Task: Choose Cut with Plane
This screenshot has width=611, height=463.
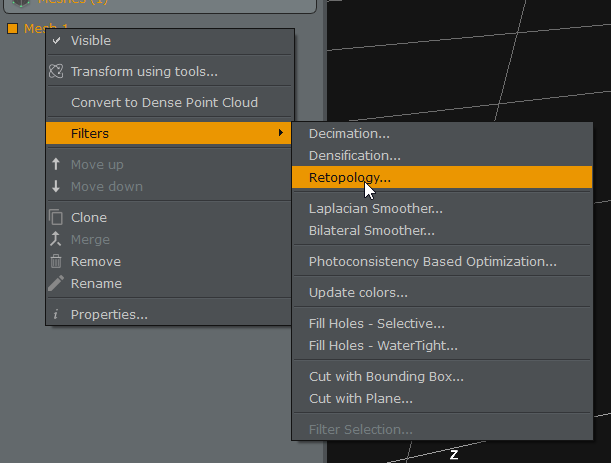Action: pyautogui.click(x=442, y=398)
